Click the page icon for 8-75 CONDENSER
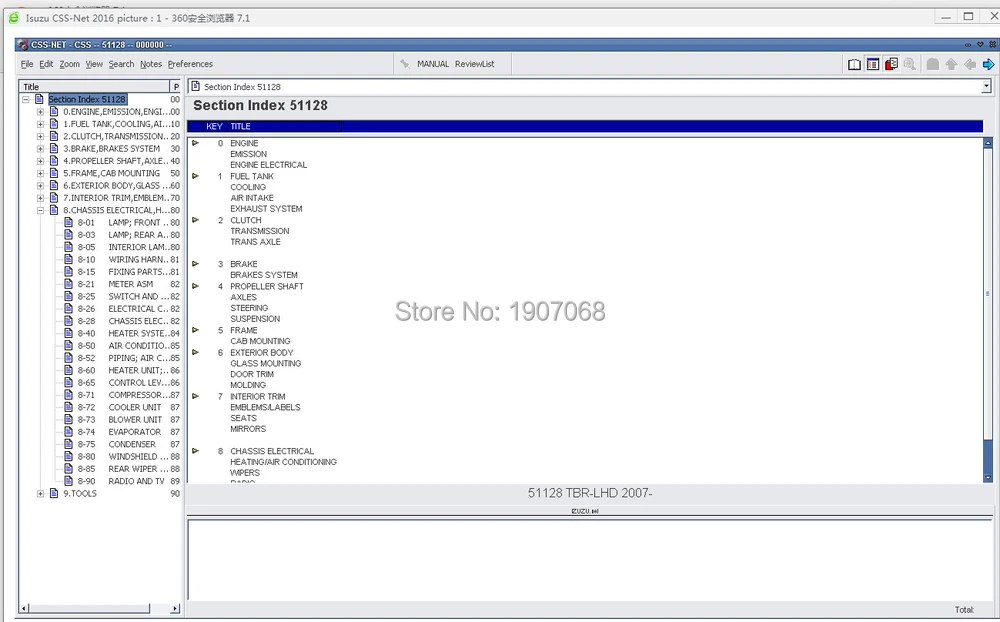 pos(69,444)
